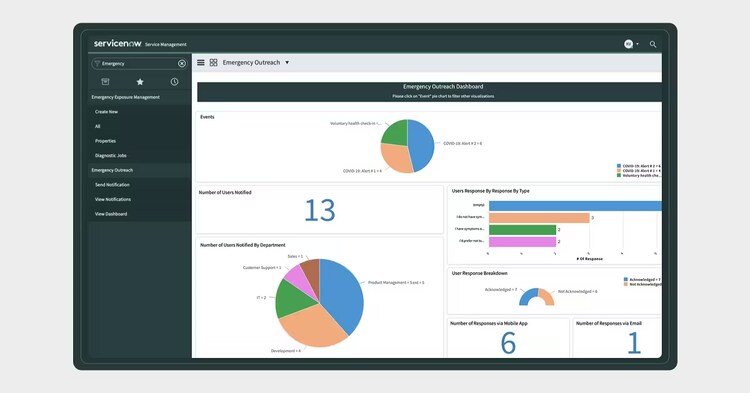The width and height of the screenshot is (750, 393).
Task: Open Diagnostic Jobs module
Action: (x=110, y=155)
